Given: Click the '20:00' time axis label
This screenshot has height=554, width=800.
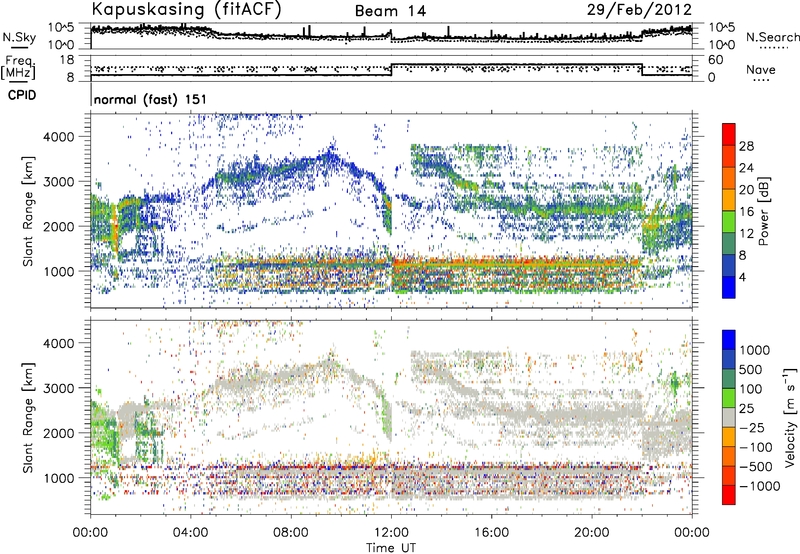Looking at the screenshot, I should point(592,532).
